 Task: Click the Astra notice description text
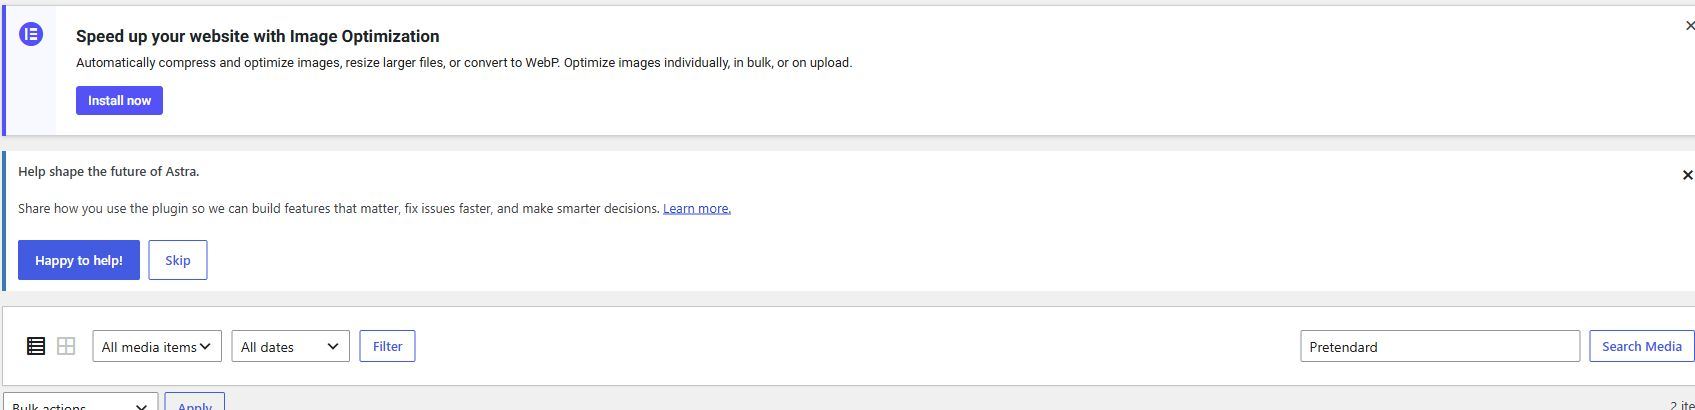coord(339,208)
